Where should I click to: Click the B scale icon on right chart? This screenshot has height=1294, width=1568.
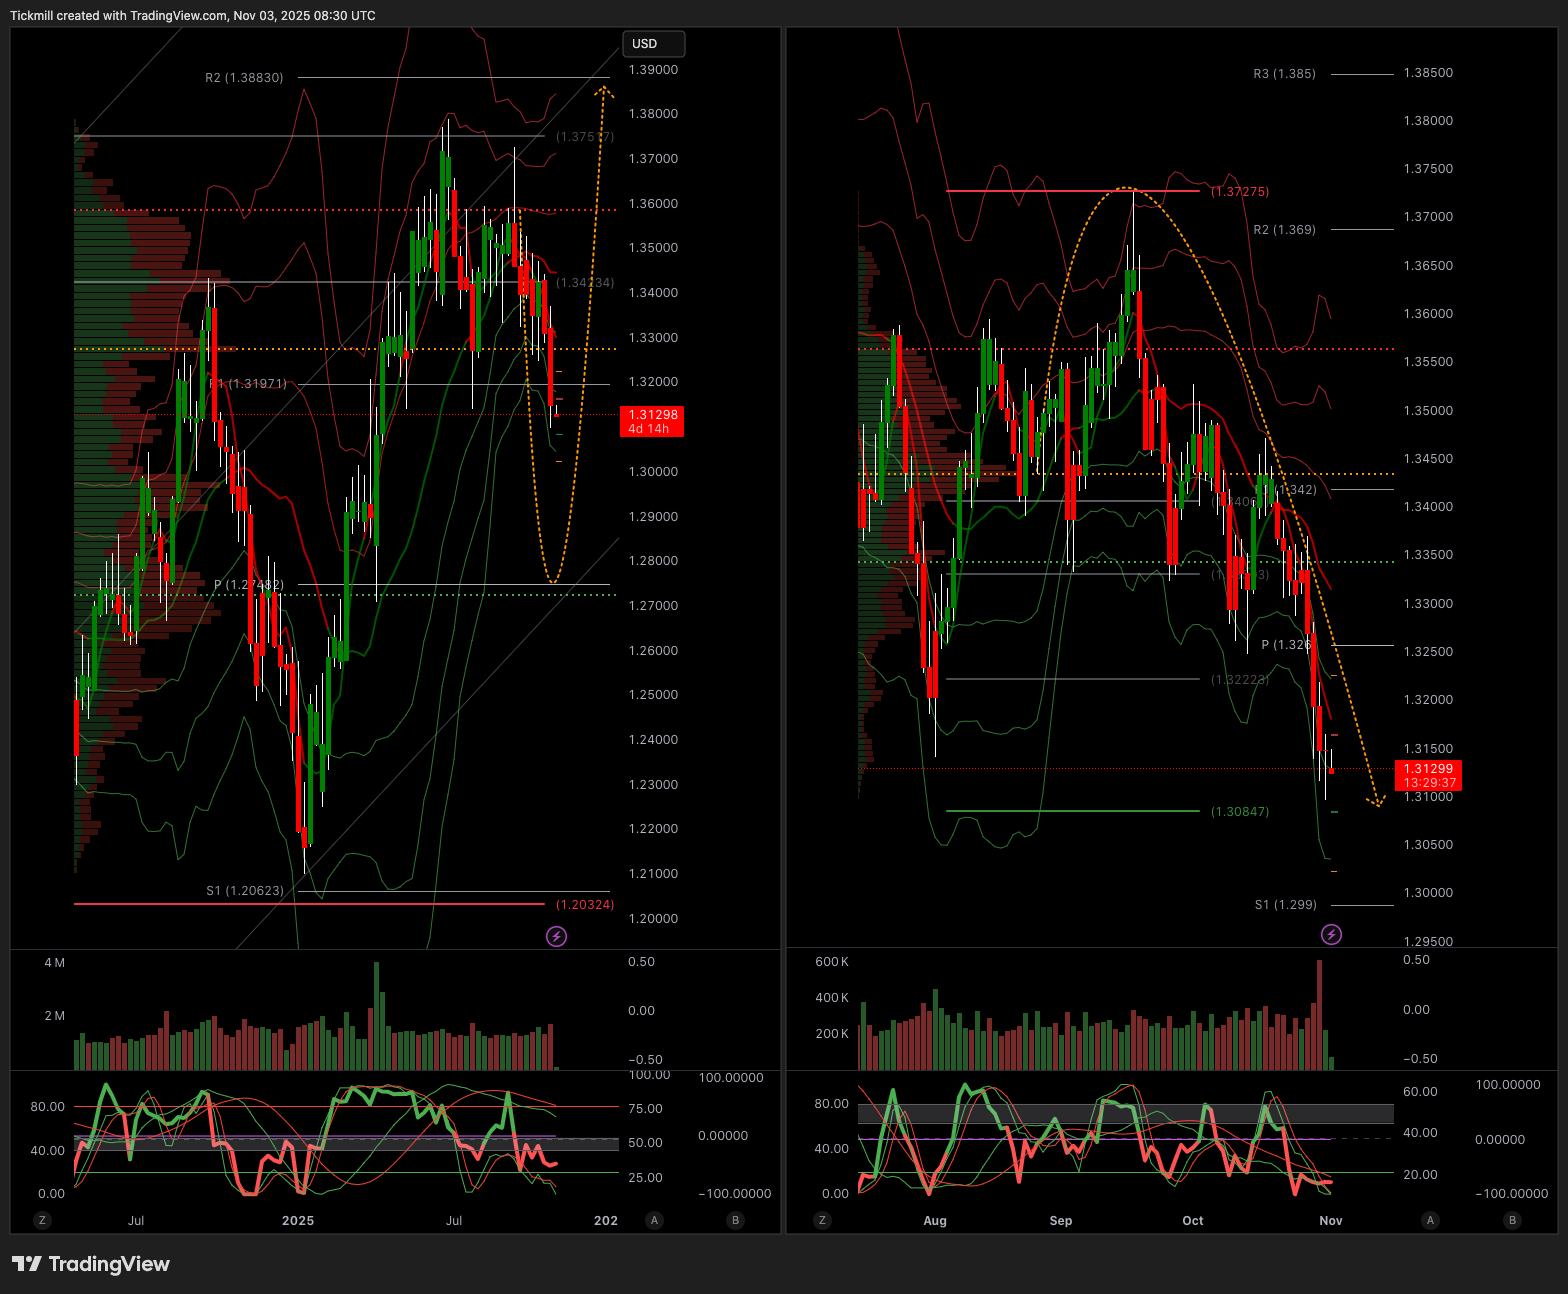pos(1512,1220)
